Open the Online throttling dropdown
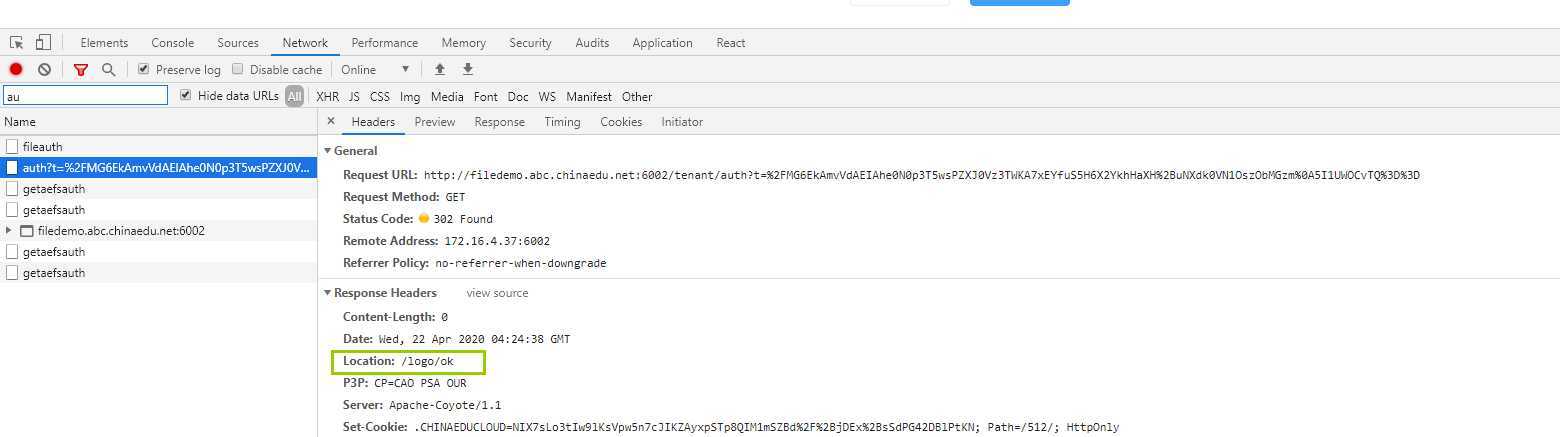The height and width of the screenshot is (437, 1560). pyautogui.click(x=375, y=69)
